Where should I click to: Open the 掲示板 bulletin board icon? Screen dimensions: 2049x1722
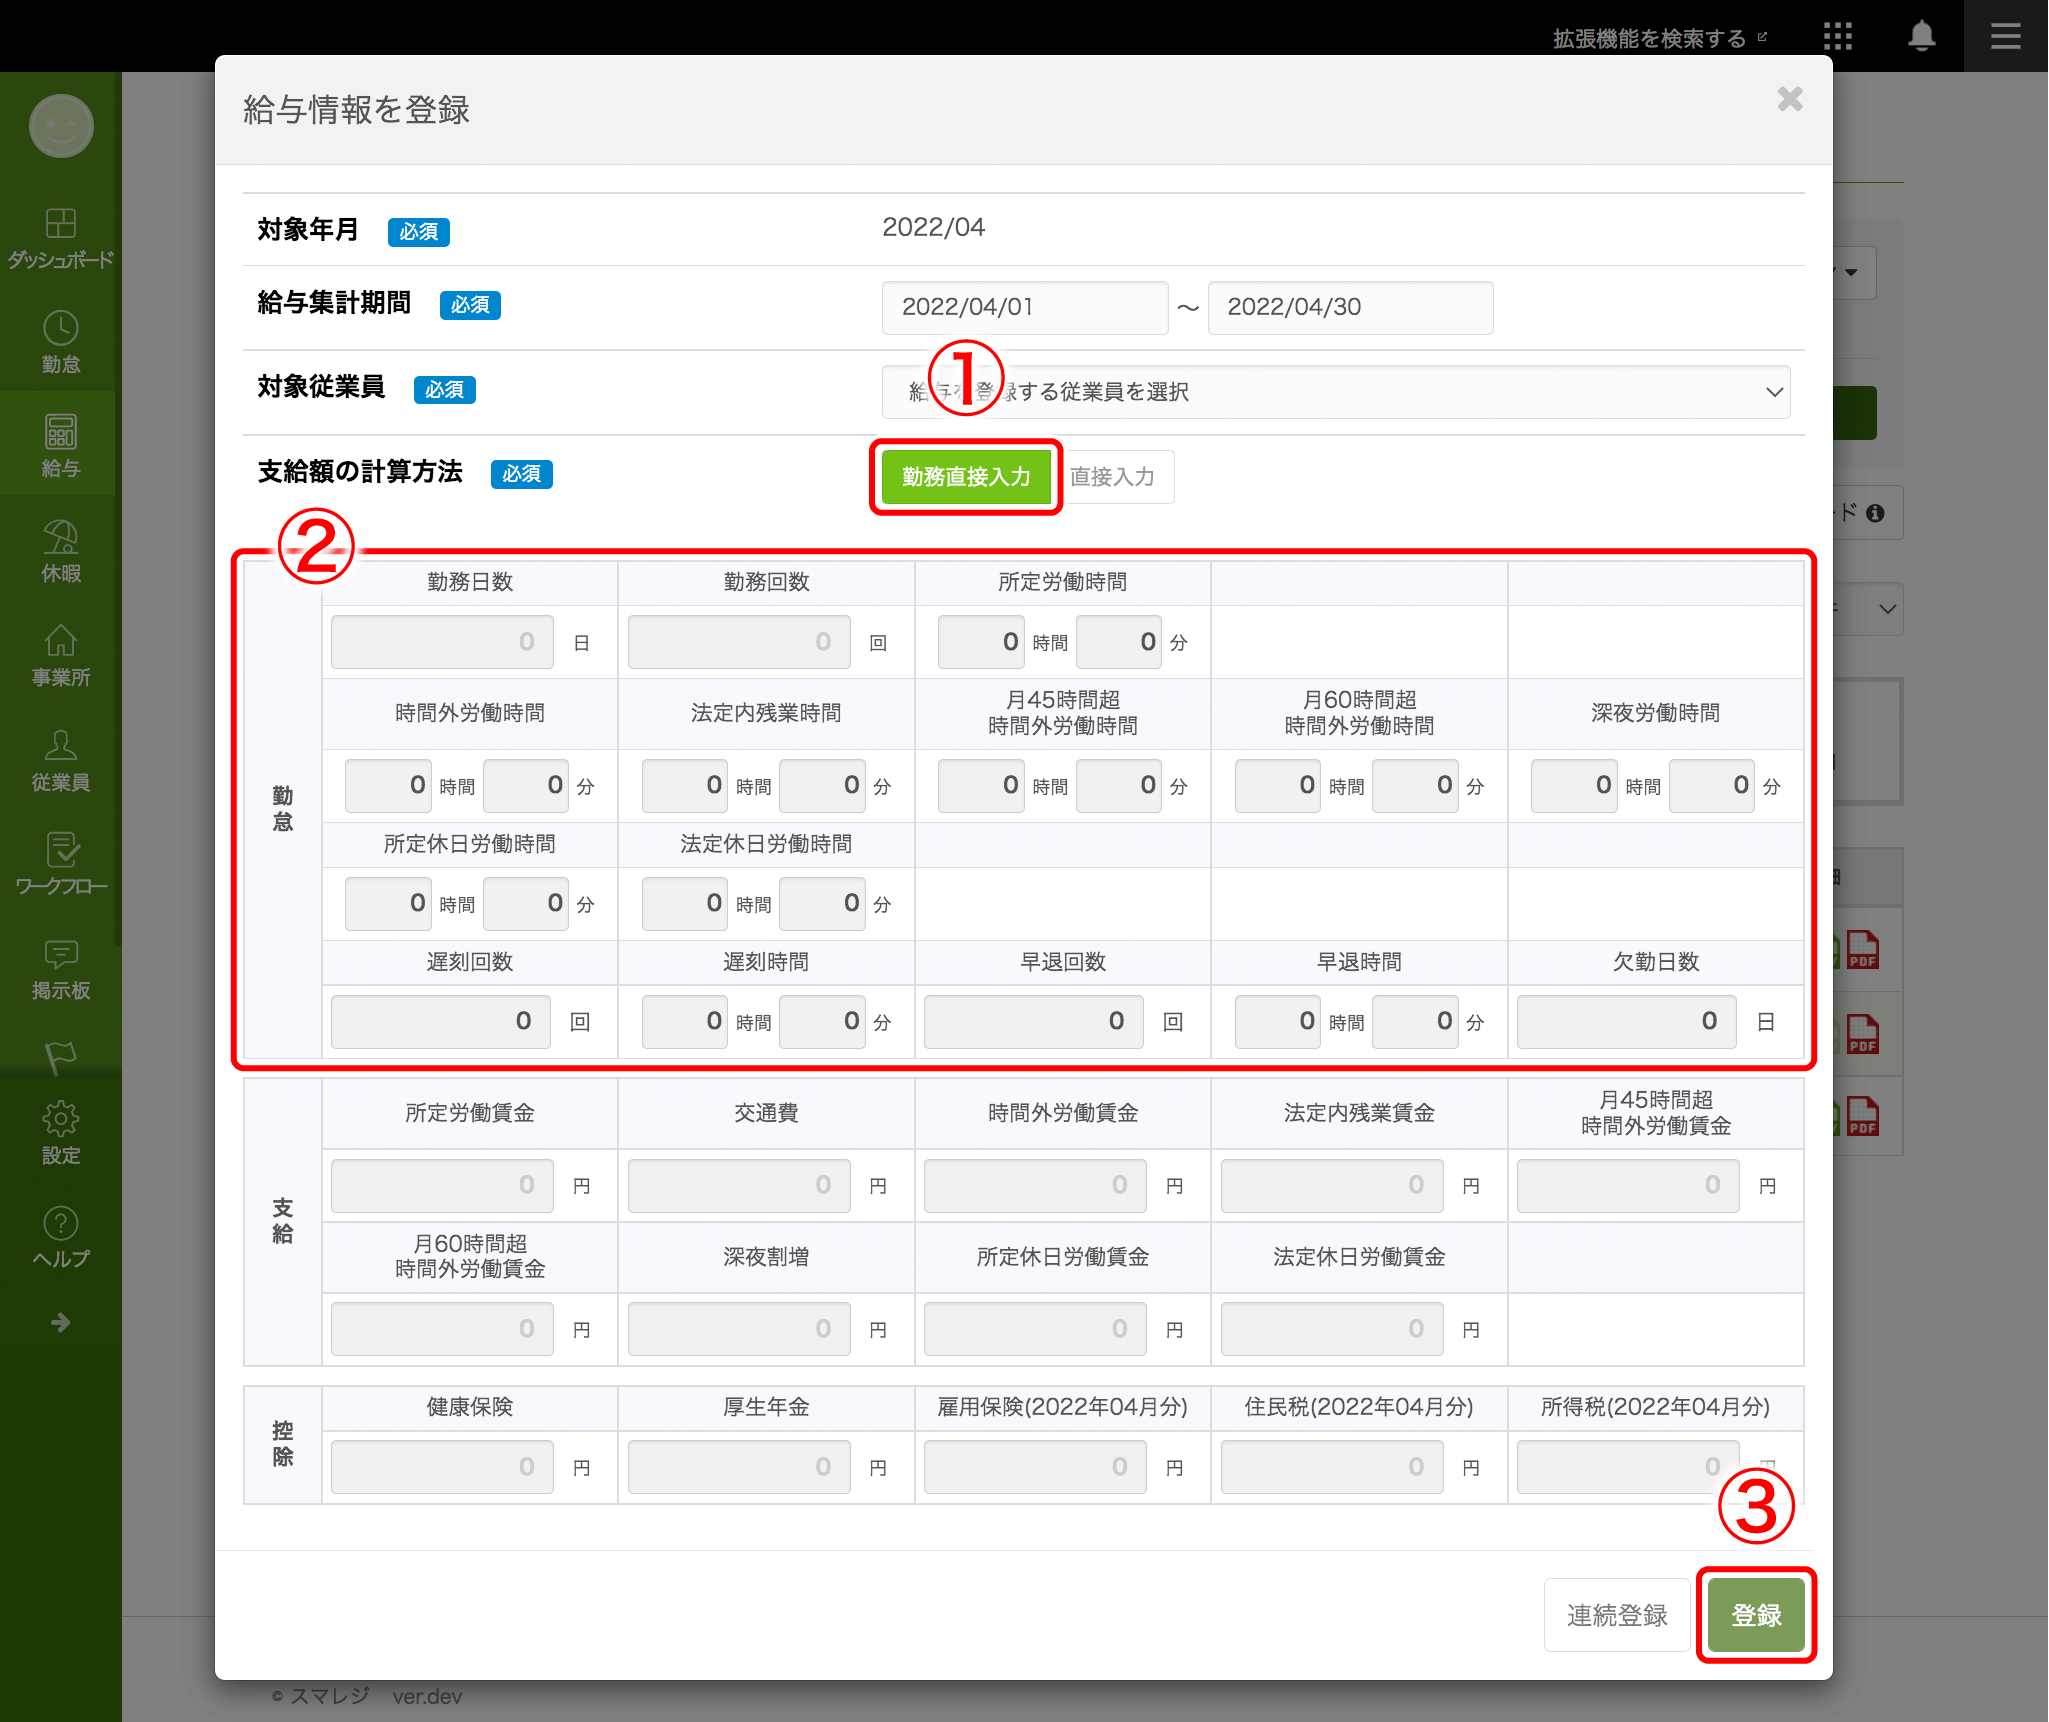point(61,955)
